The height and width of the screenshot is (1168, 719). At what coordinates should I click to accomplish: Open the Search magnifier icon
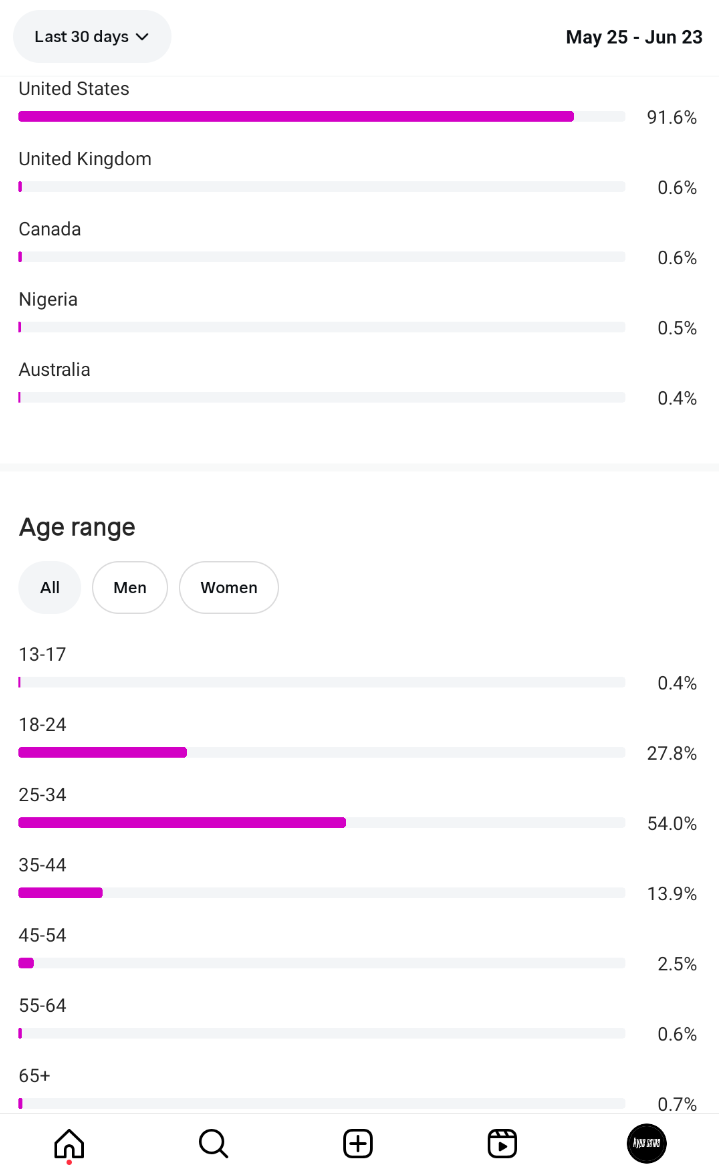coord(213,1143)
